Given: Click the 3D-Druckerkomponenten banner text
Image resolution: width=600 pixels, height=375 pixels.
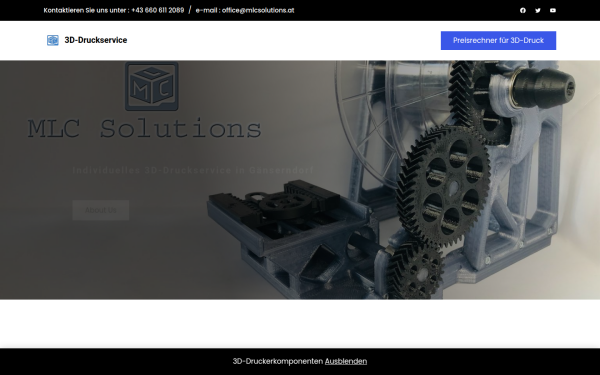Looking at the screenshot, I should coord(278,361).
